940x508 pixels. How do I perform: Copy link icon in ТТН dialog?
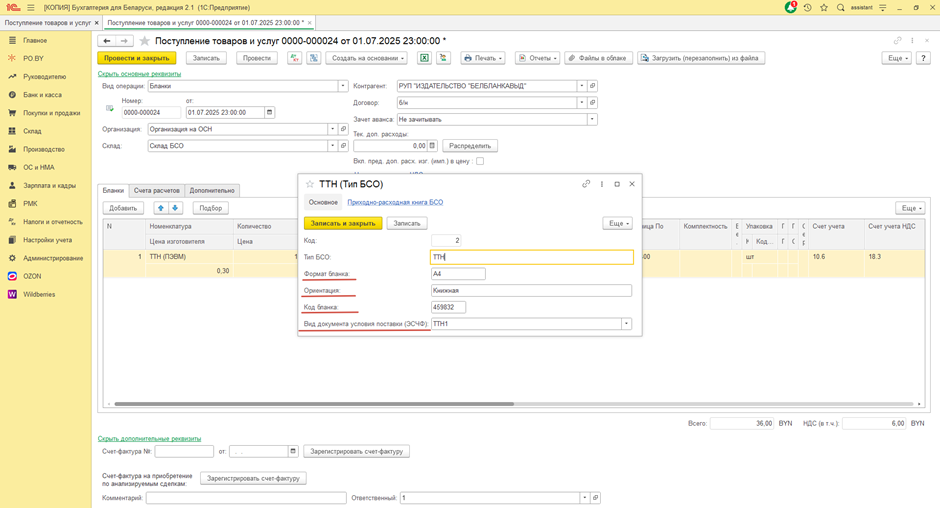click(x=586, y=184)
